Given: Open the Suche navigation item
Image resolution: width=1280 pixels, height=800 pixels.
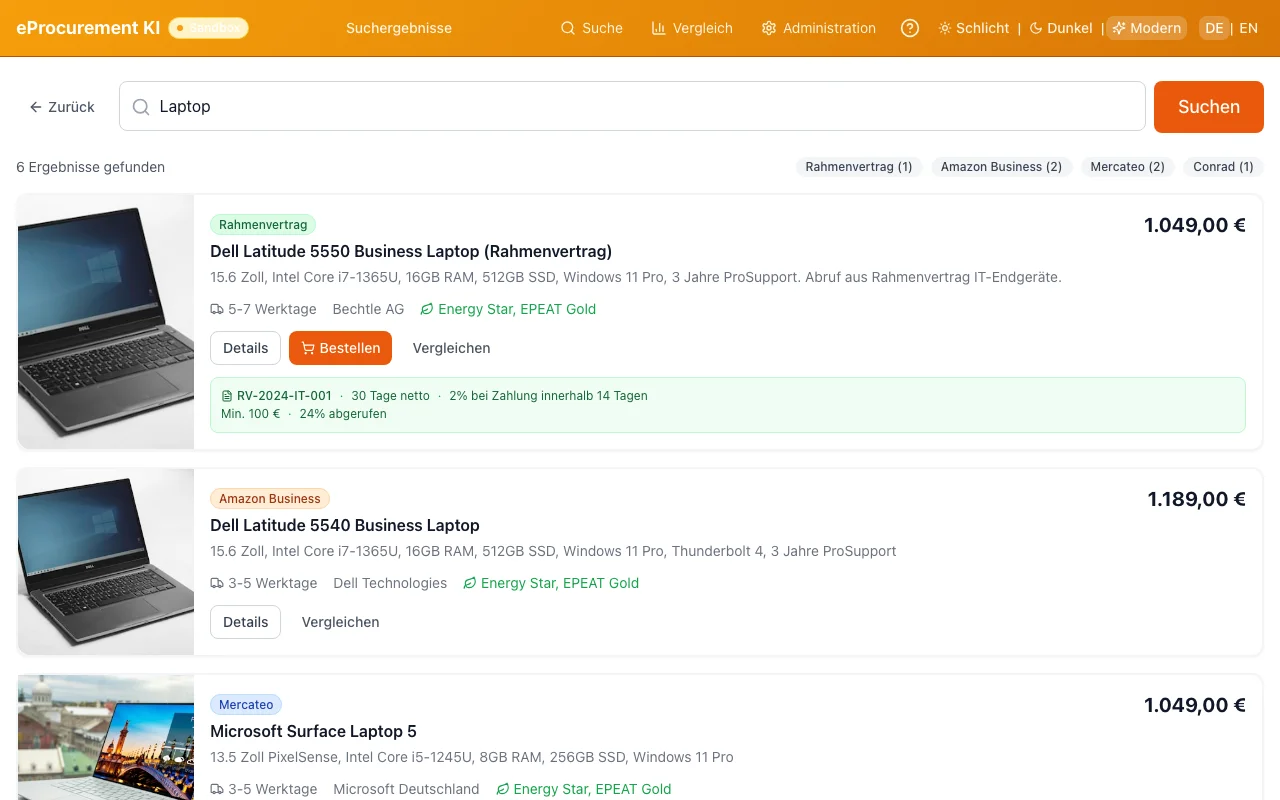Looking at the screenshot, I should click(x=592, y=28).
